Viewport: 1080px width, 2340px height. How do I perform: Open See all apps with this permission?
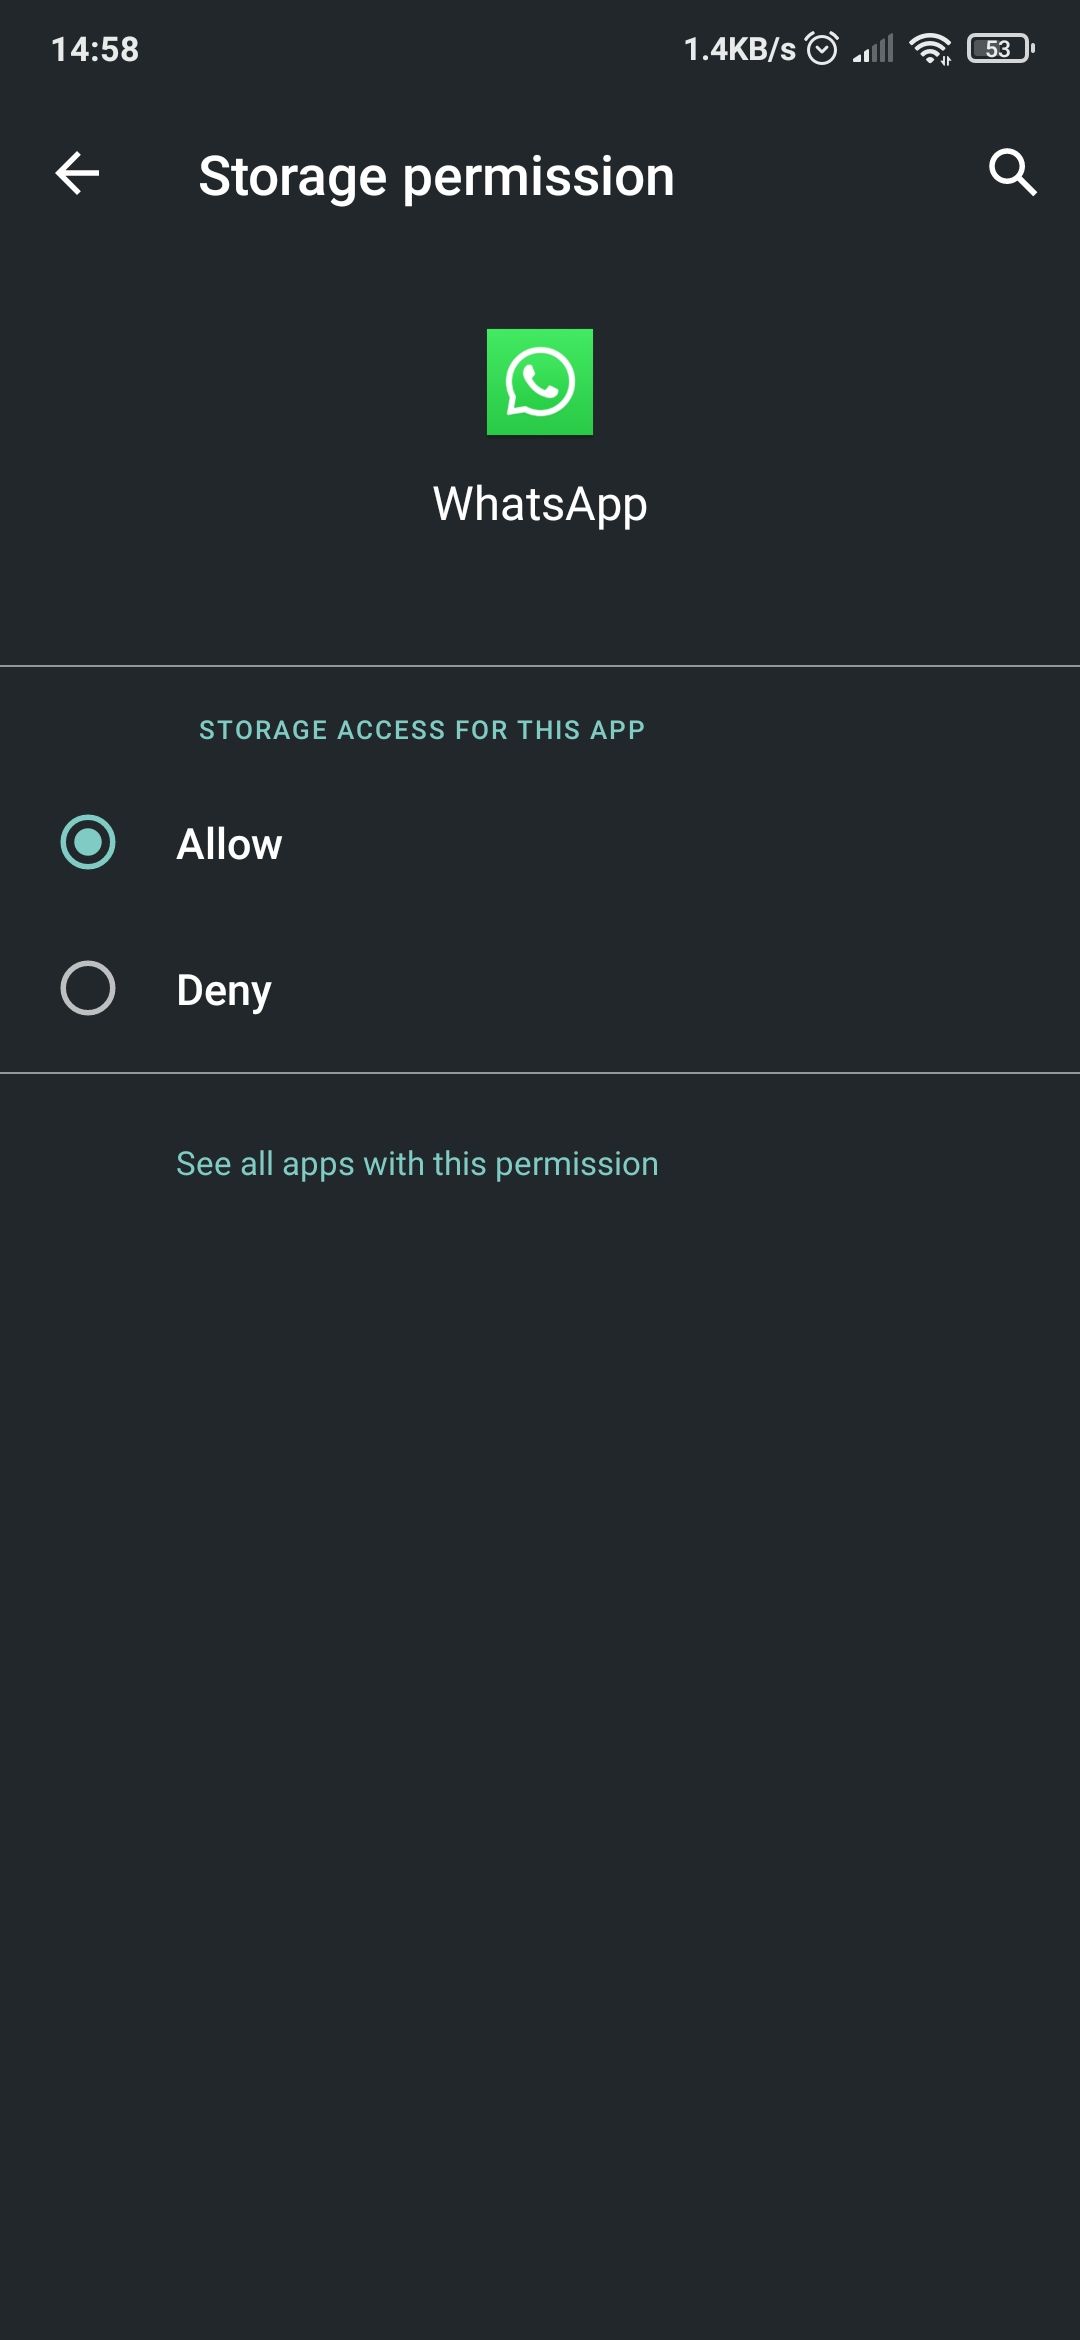click(x=416, y=1163)
